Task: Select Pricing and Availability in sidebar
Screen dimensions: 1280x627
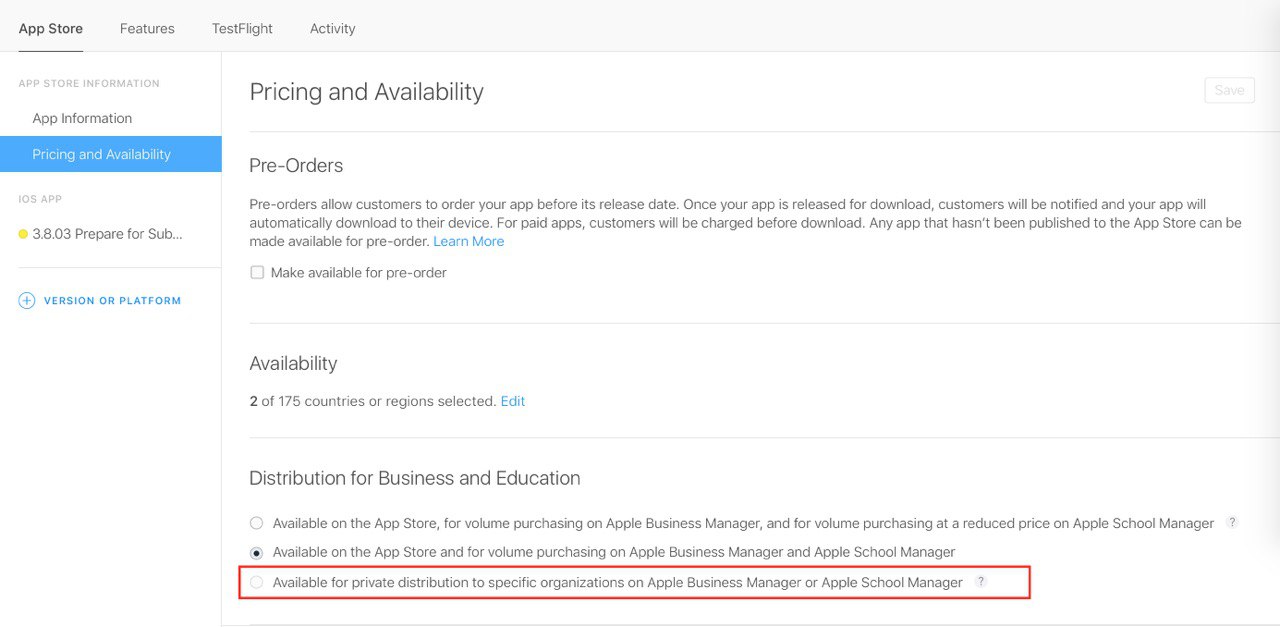Action: pos(110,154)
